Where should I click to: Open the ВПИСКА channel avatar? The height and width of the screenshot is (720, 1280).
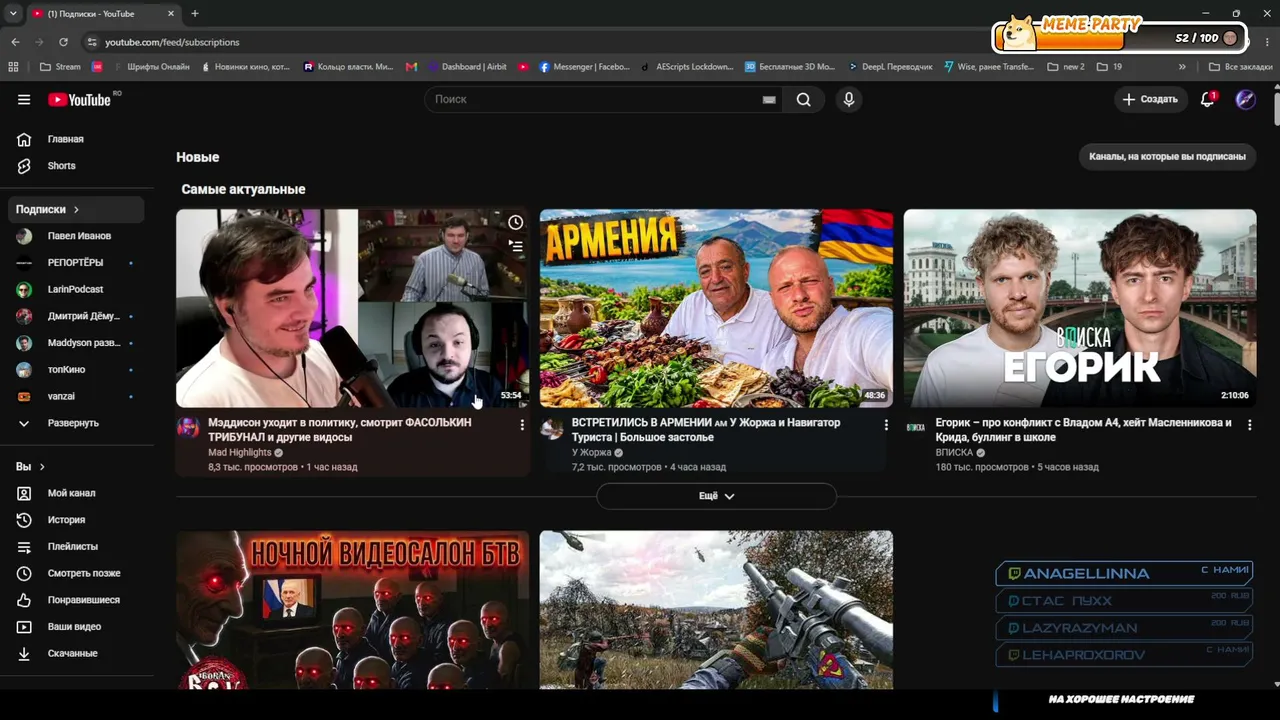pyautogui.click(x=915, y=428)
